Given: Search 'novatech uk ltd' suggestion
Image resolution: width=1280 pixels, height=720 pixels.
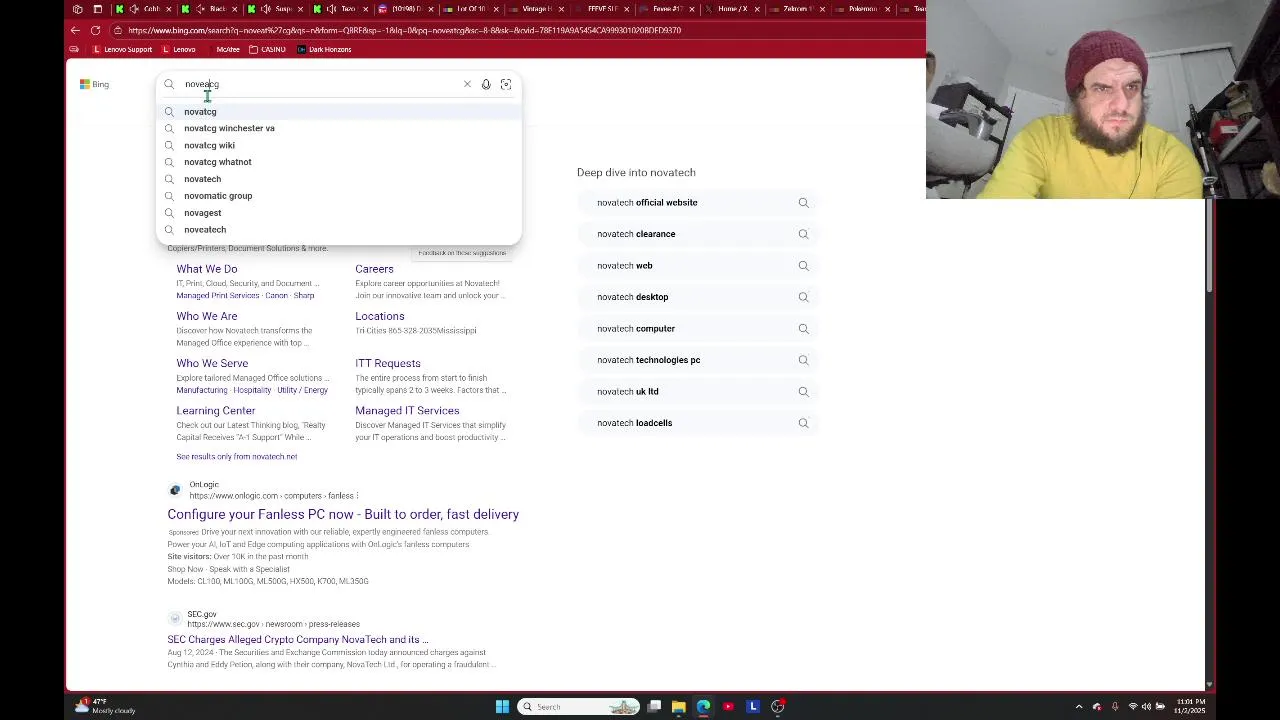Looking at the screenshot, I should [x=698, y=392].
